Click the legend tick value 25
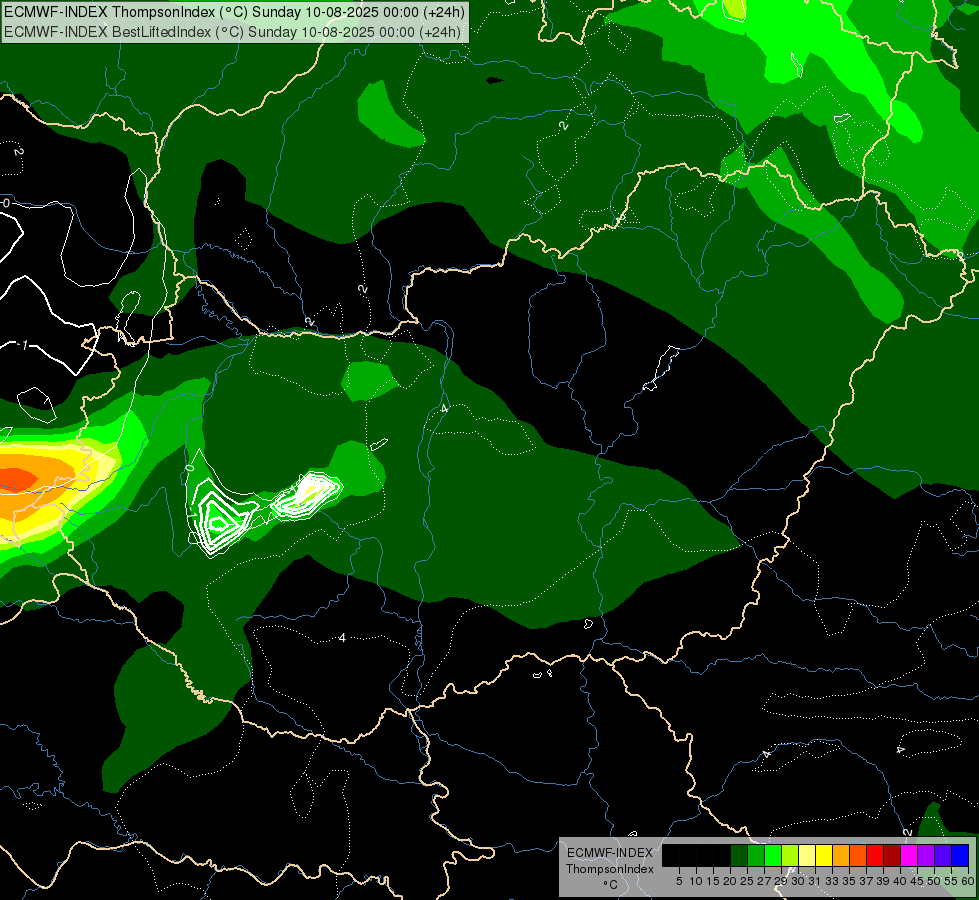Image resolution: width=979 pixels, height=900 pixels. point(747,881)
